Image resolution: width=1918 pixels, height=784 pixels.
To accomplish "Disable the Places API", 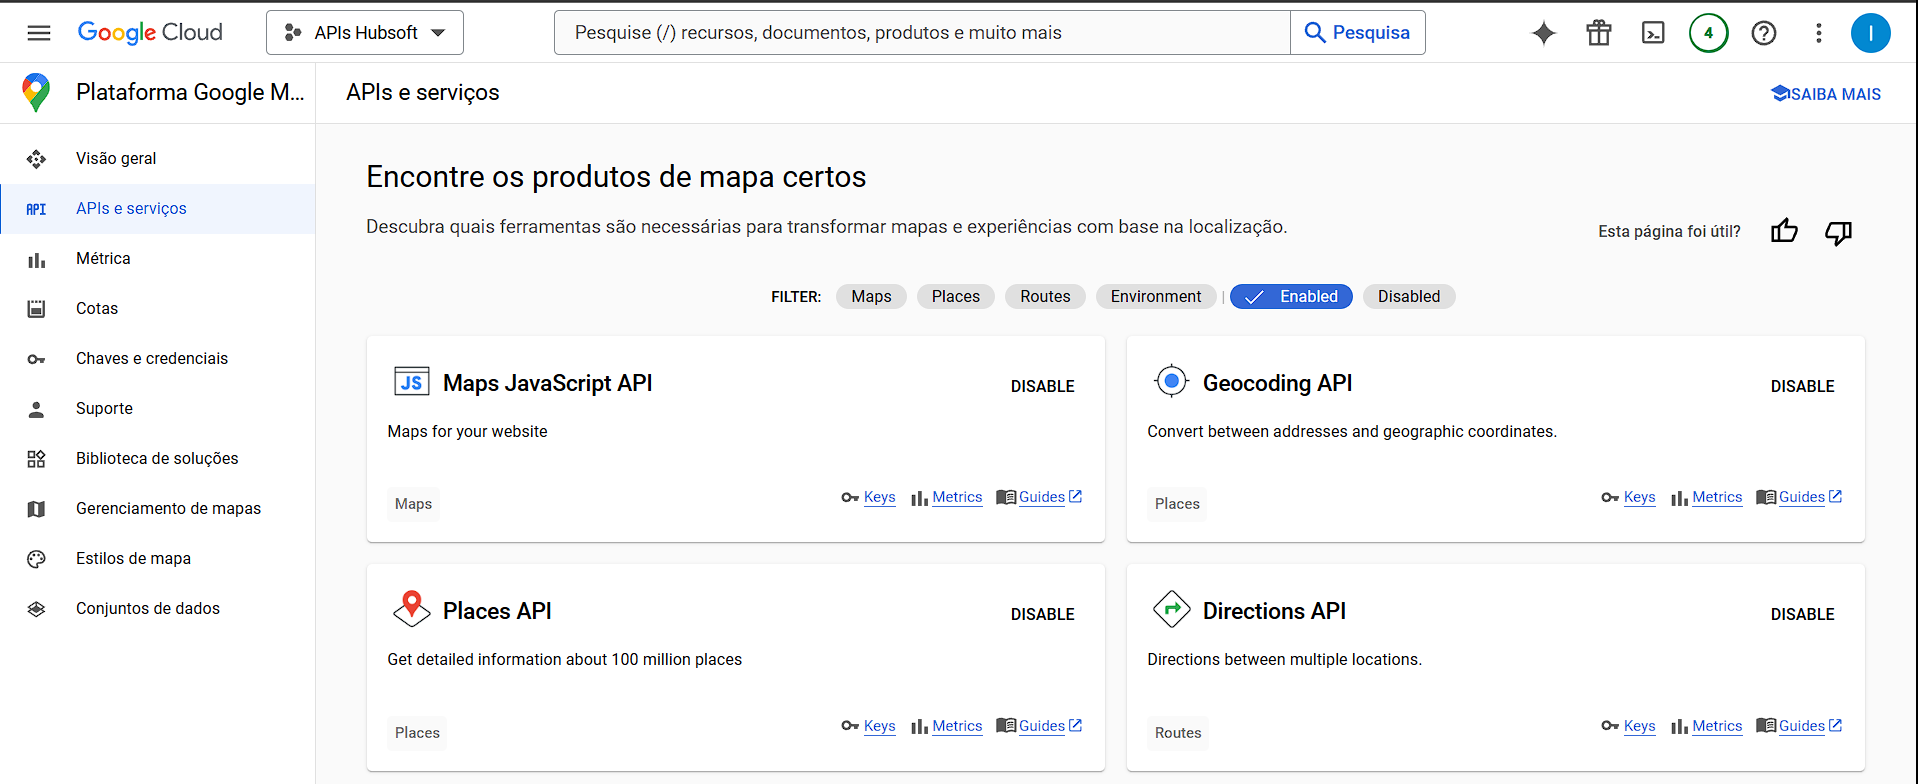I will (1042, 614).
